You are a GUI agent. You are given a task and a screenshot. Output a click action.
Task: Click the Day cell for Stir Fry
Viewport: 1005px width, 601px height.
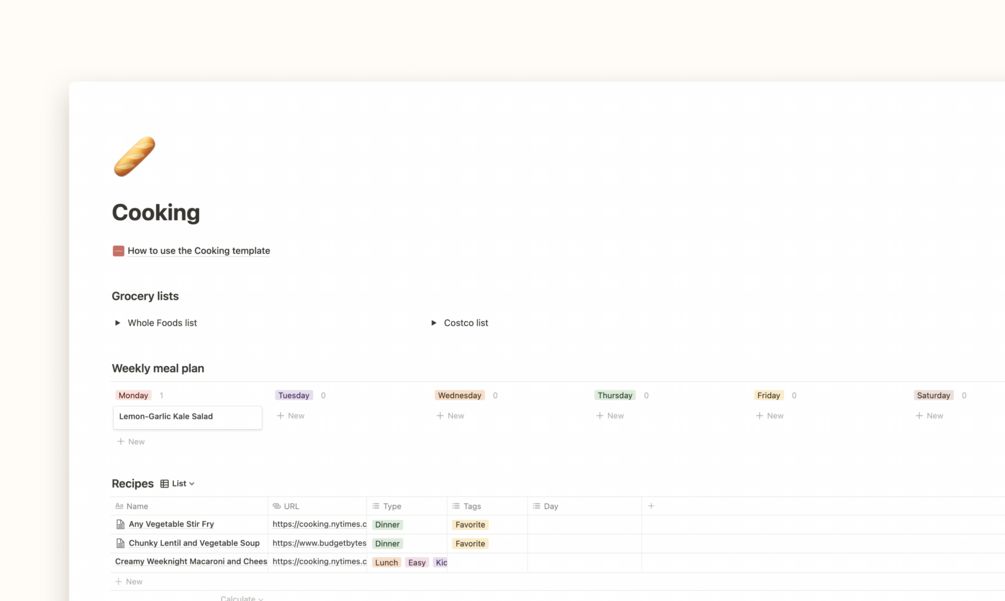tap(585, 524)
